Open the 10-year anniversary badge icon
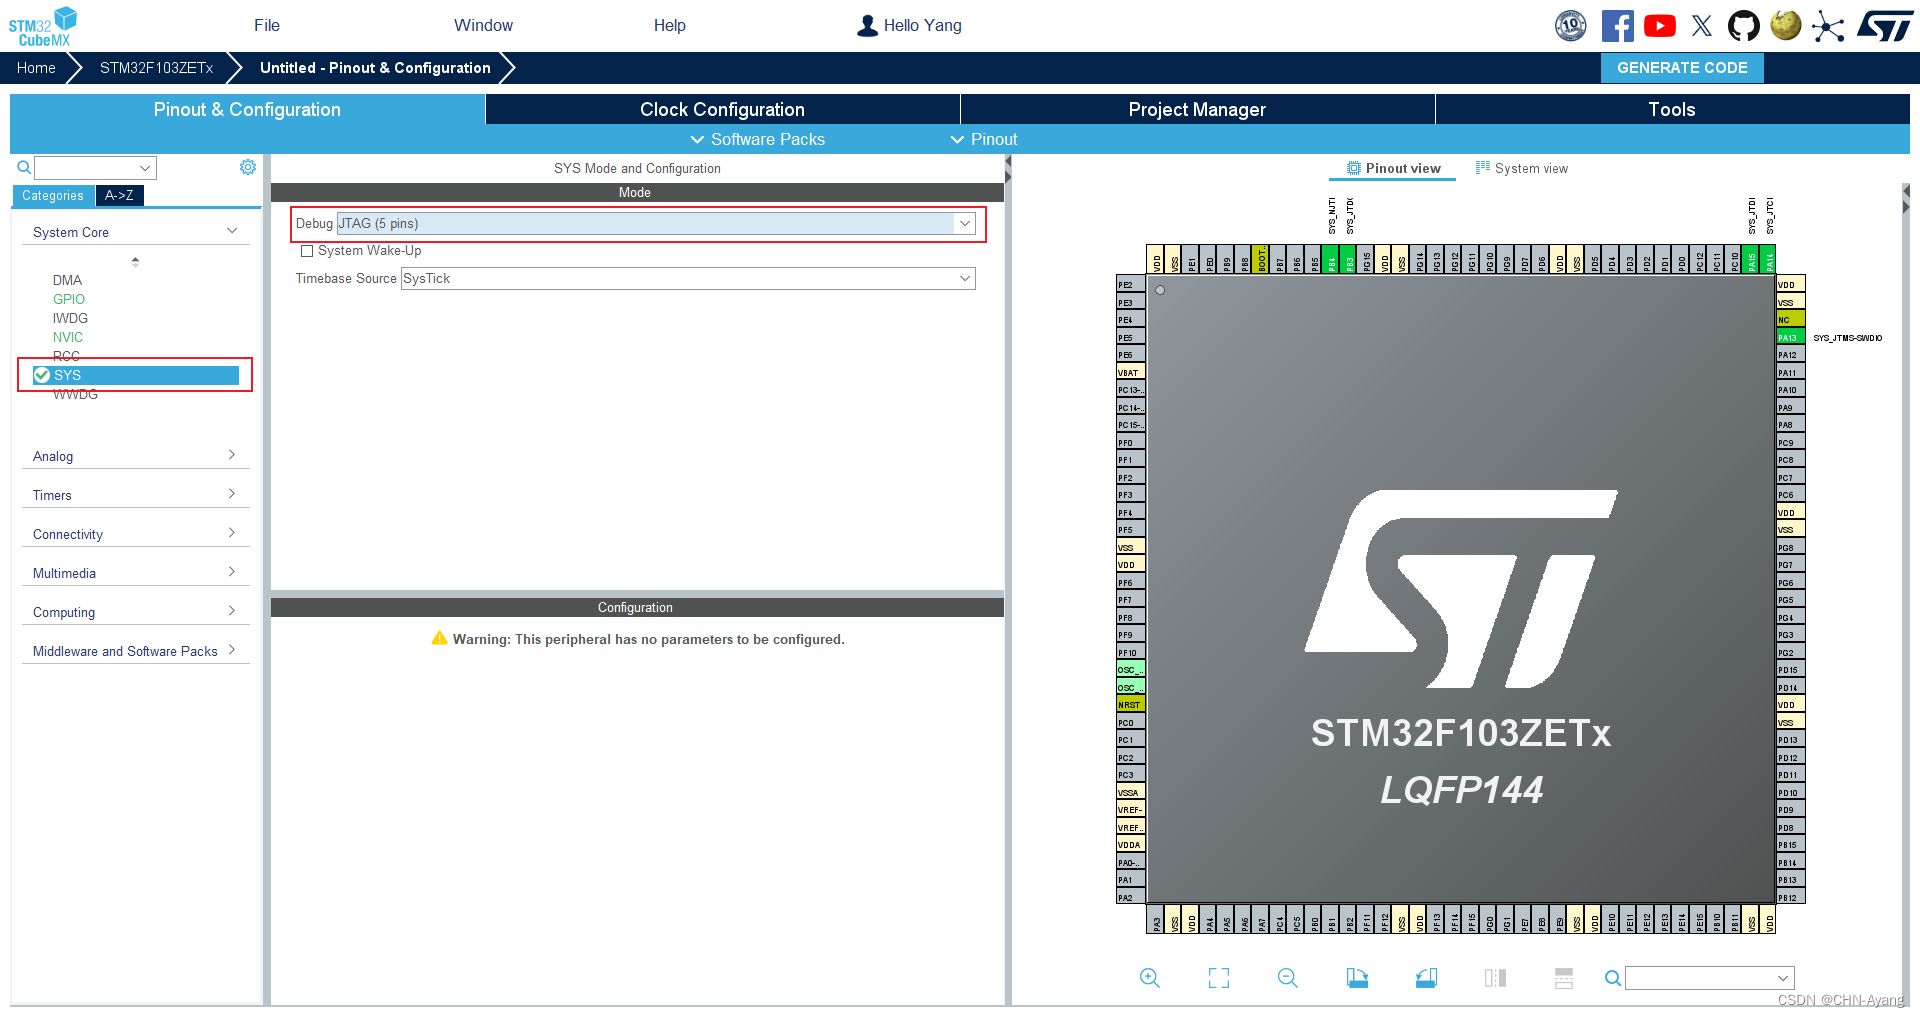The height and width of the screenshot is (1017, 1920). [x=1571, y=26]
